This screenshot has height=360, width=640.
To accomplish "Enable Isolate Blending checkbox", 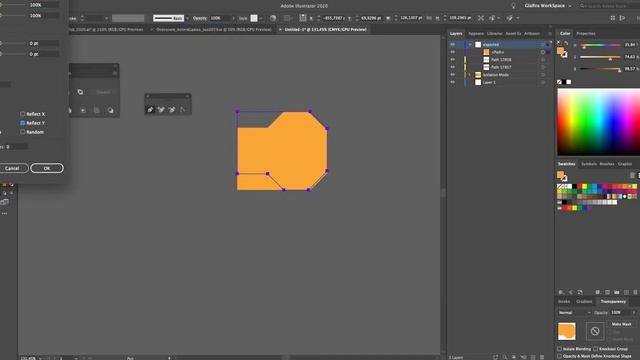I will 560,349.
